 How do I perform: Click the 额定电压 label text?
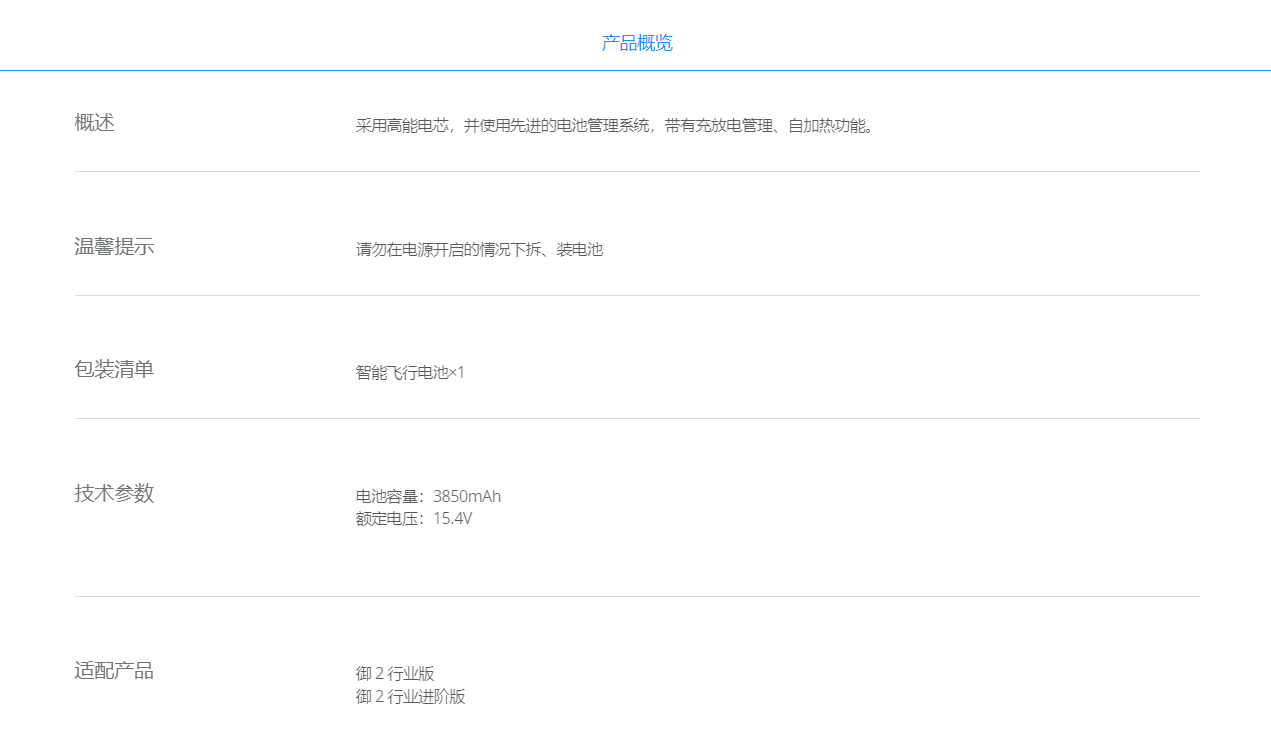pyautogui.click(x=388, y=519)
